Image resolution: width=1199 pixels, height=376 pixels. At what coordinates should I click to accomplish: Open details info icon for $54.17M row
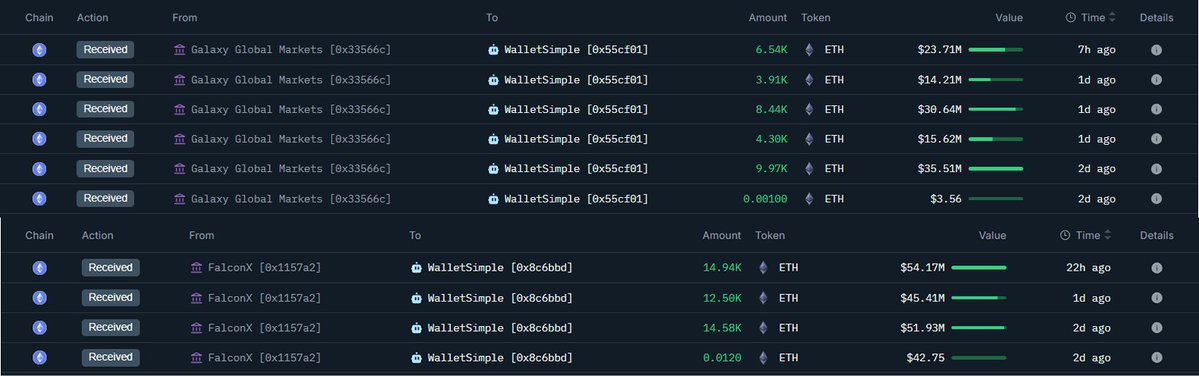pos(1156,267)
